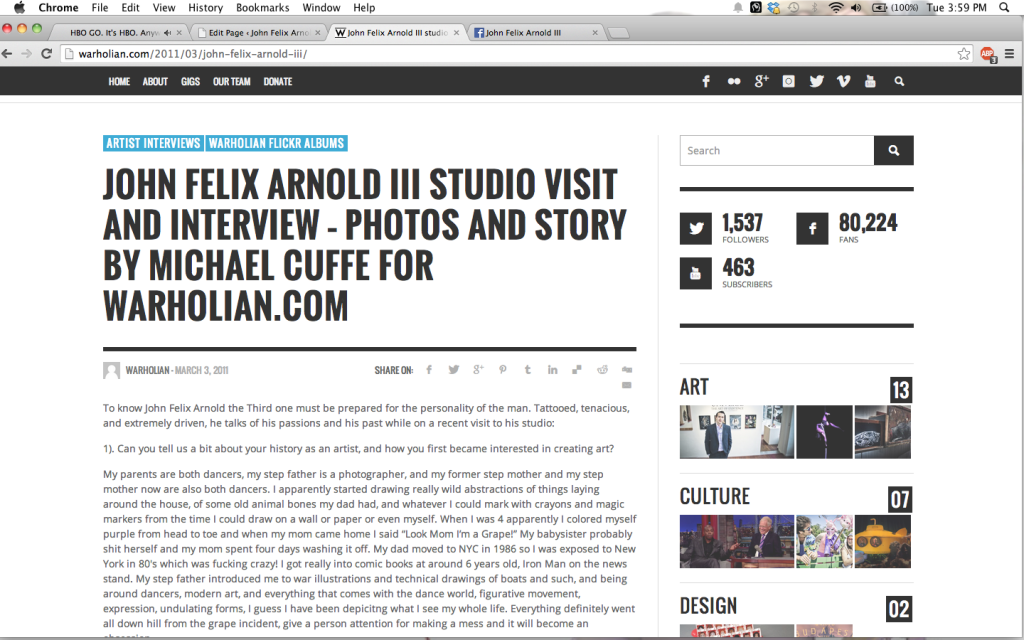Screen dimensions: 1024x640
Task: Click the ART post count badge 13
Action: (x=901, y=390)
